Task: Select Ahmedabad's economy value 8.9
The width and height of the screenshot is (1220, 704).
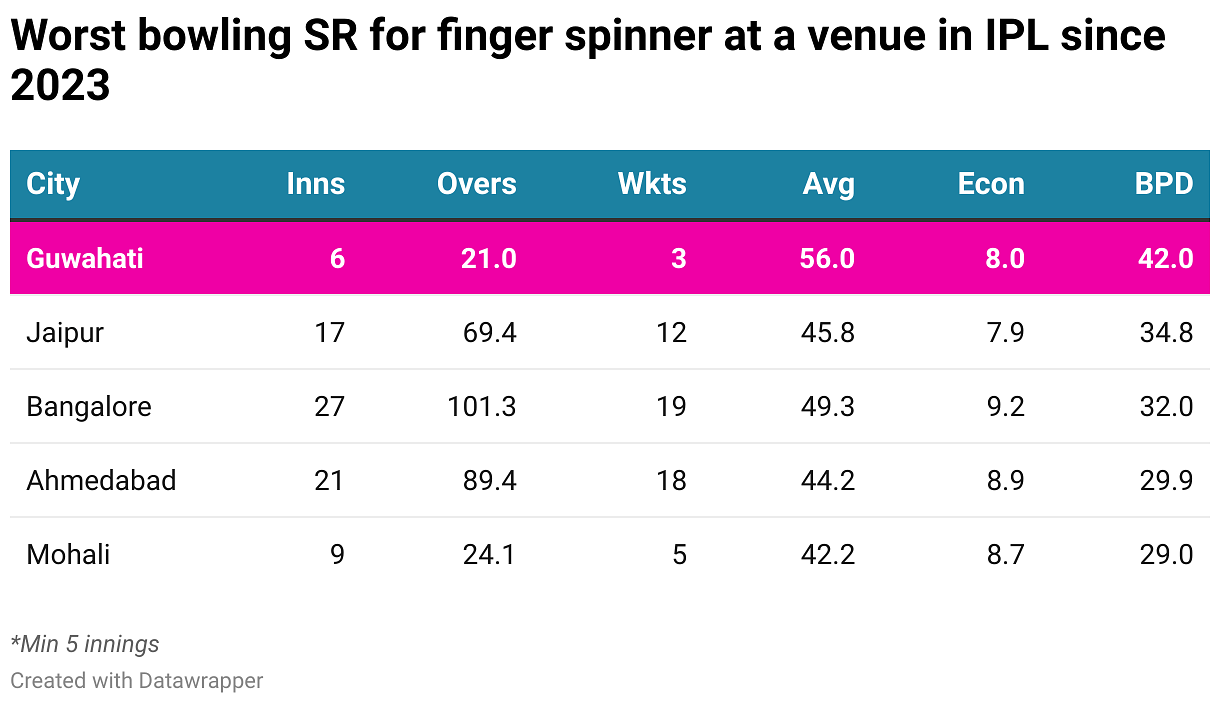Action: [1004, 480]
